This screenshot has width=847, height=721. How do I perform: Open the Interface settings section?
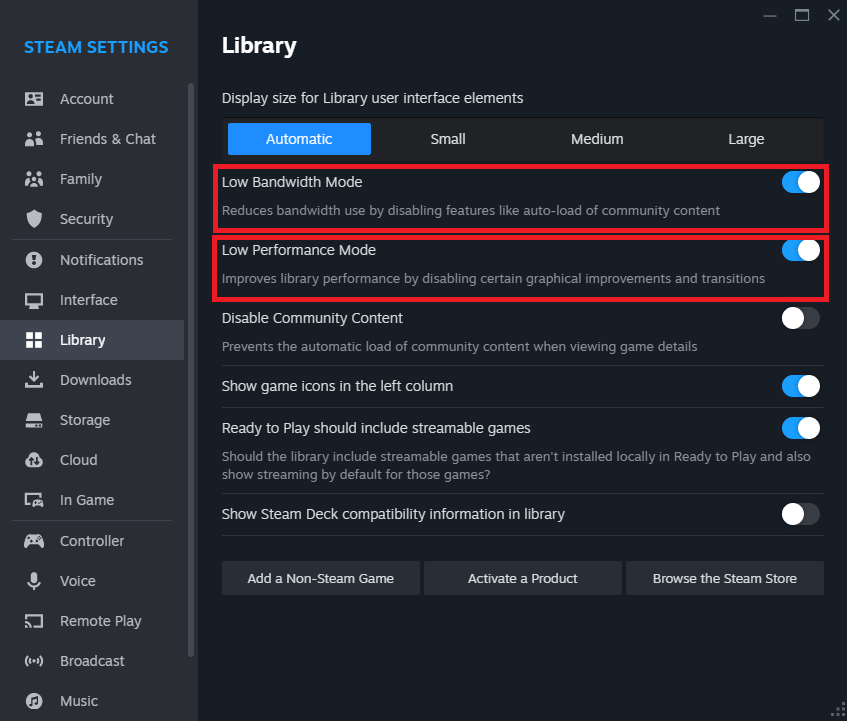click(x=88, y=300)
